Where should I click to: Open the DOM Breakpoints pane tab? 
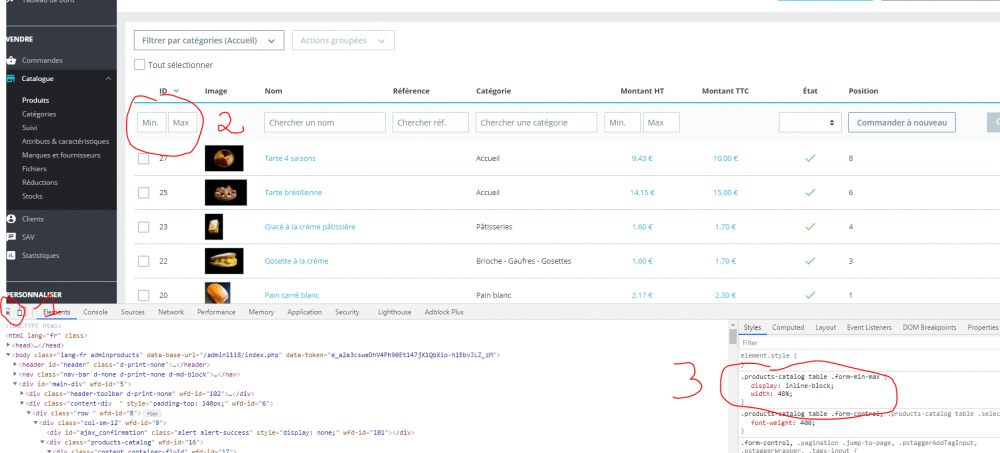click(929, 327)
